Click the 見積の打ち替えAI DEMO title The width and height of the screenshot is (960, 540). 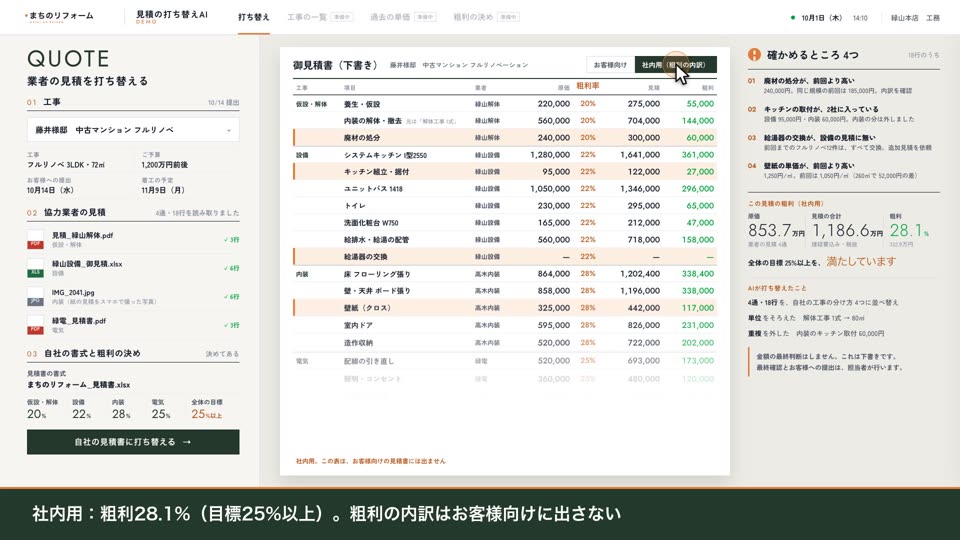coord(171,17)
